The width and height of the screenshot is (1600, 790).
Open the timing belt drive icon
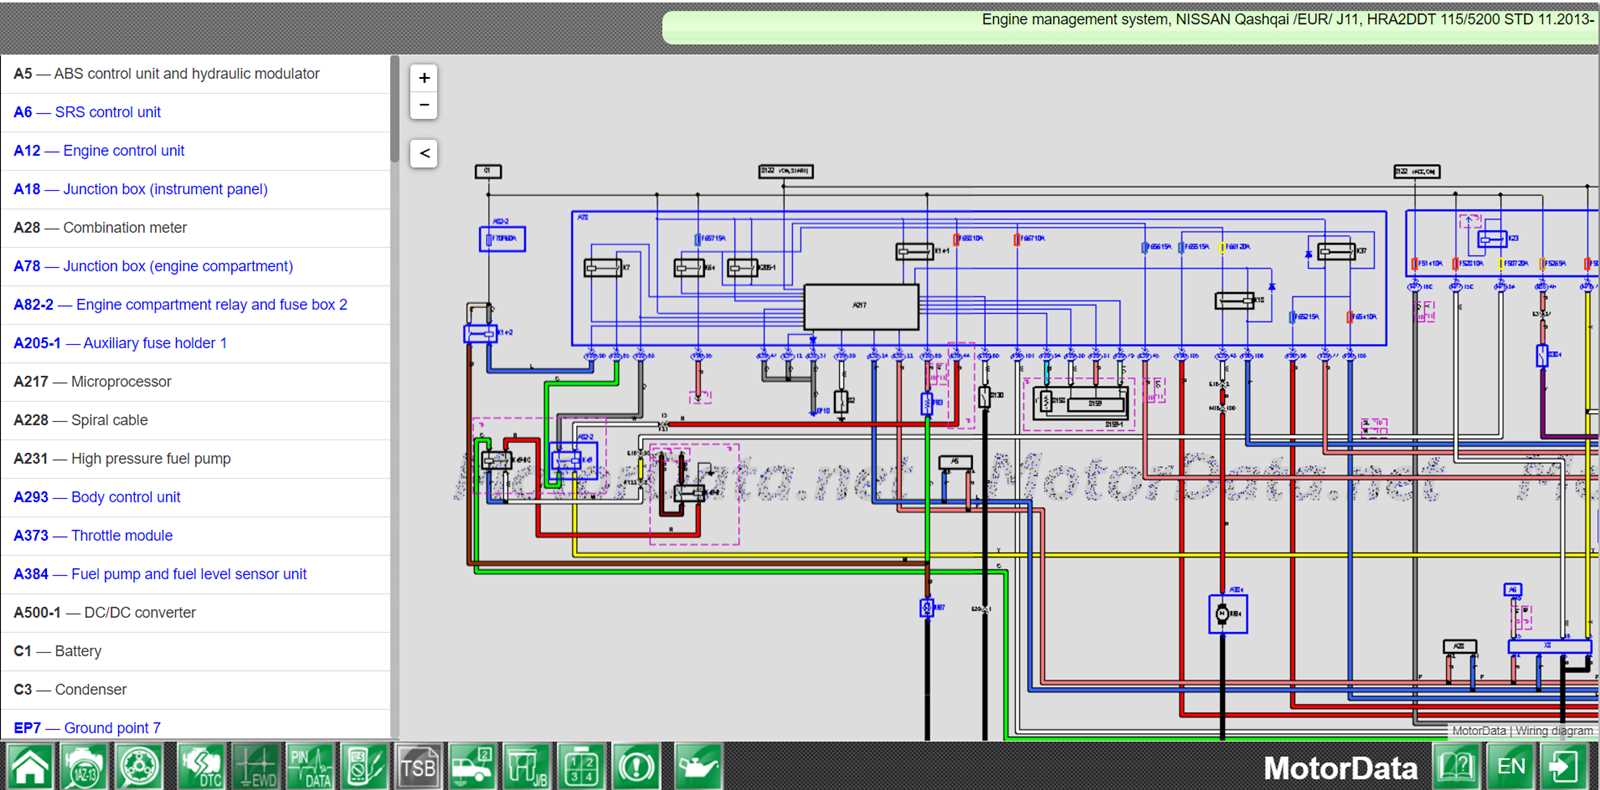coord(140,767)
